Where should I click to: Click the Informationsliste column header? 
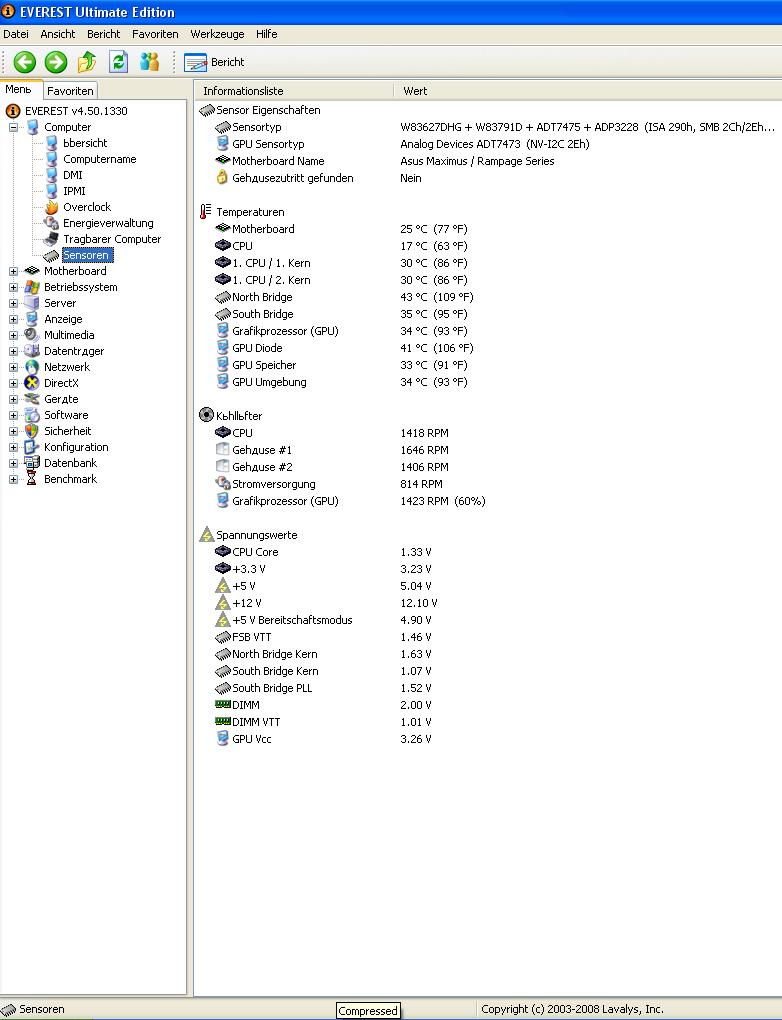point(294,91)
